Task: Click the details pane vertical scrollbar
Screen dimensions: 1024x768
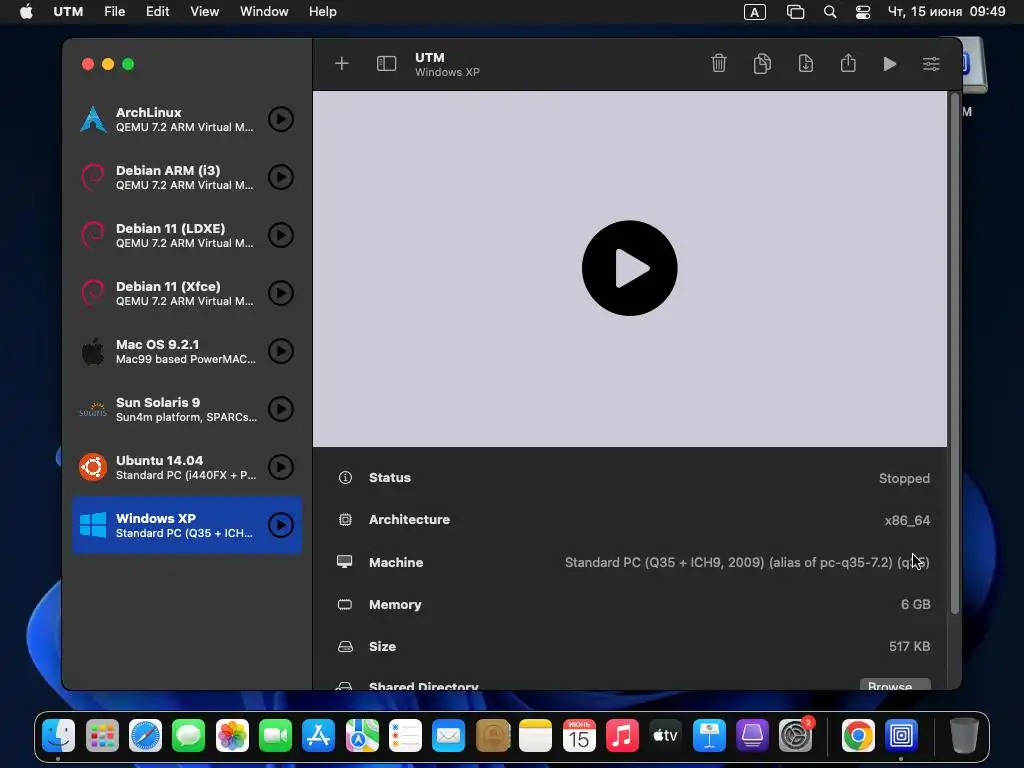Action: tap(954, 353)
